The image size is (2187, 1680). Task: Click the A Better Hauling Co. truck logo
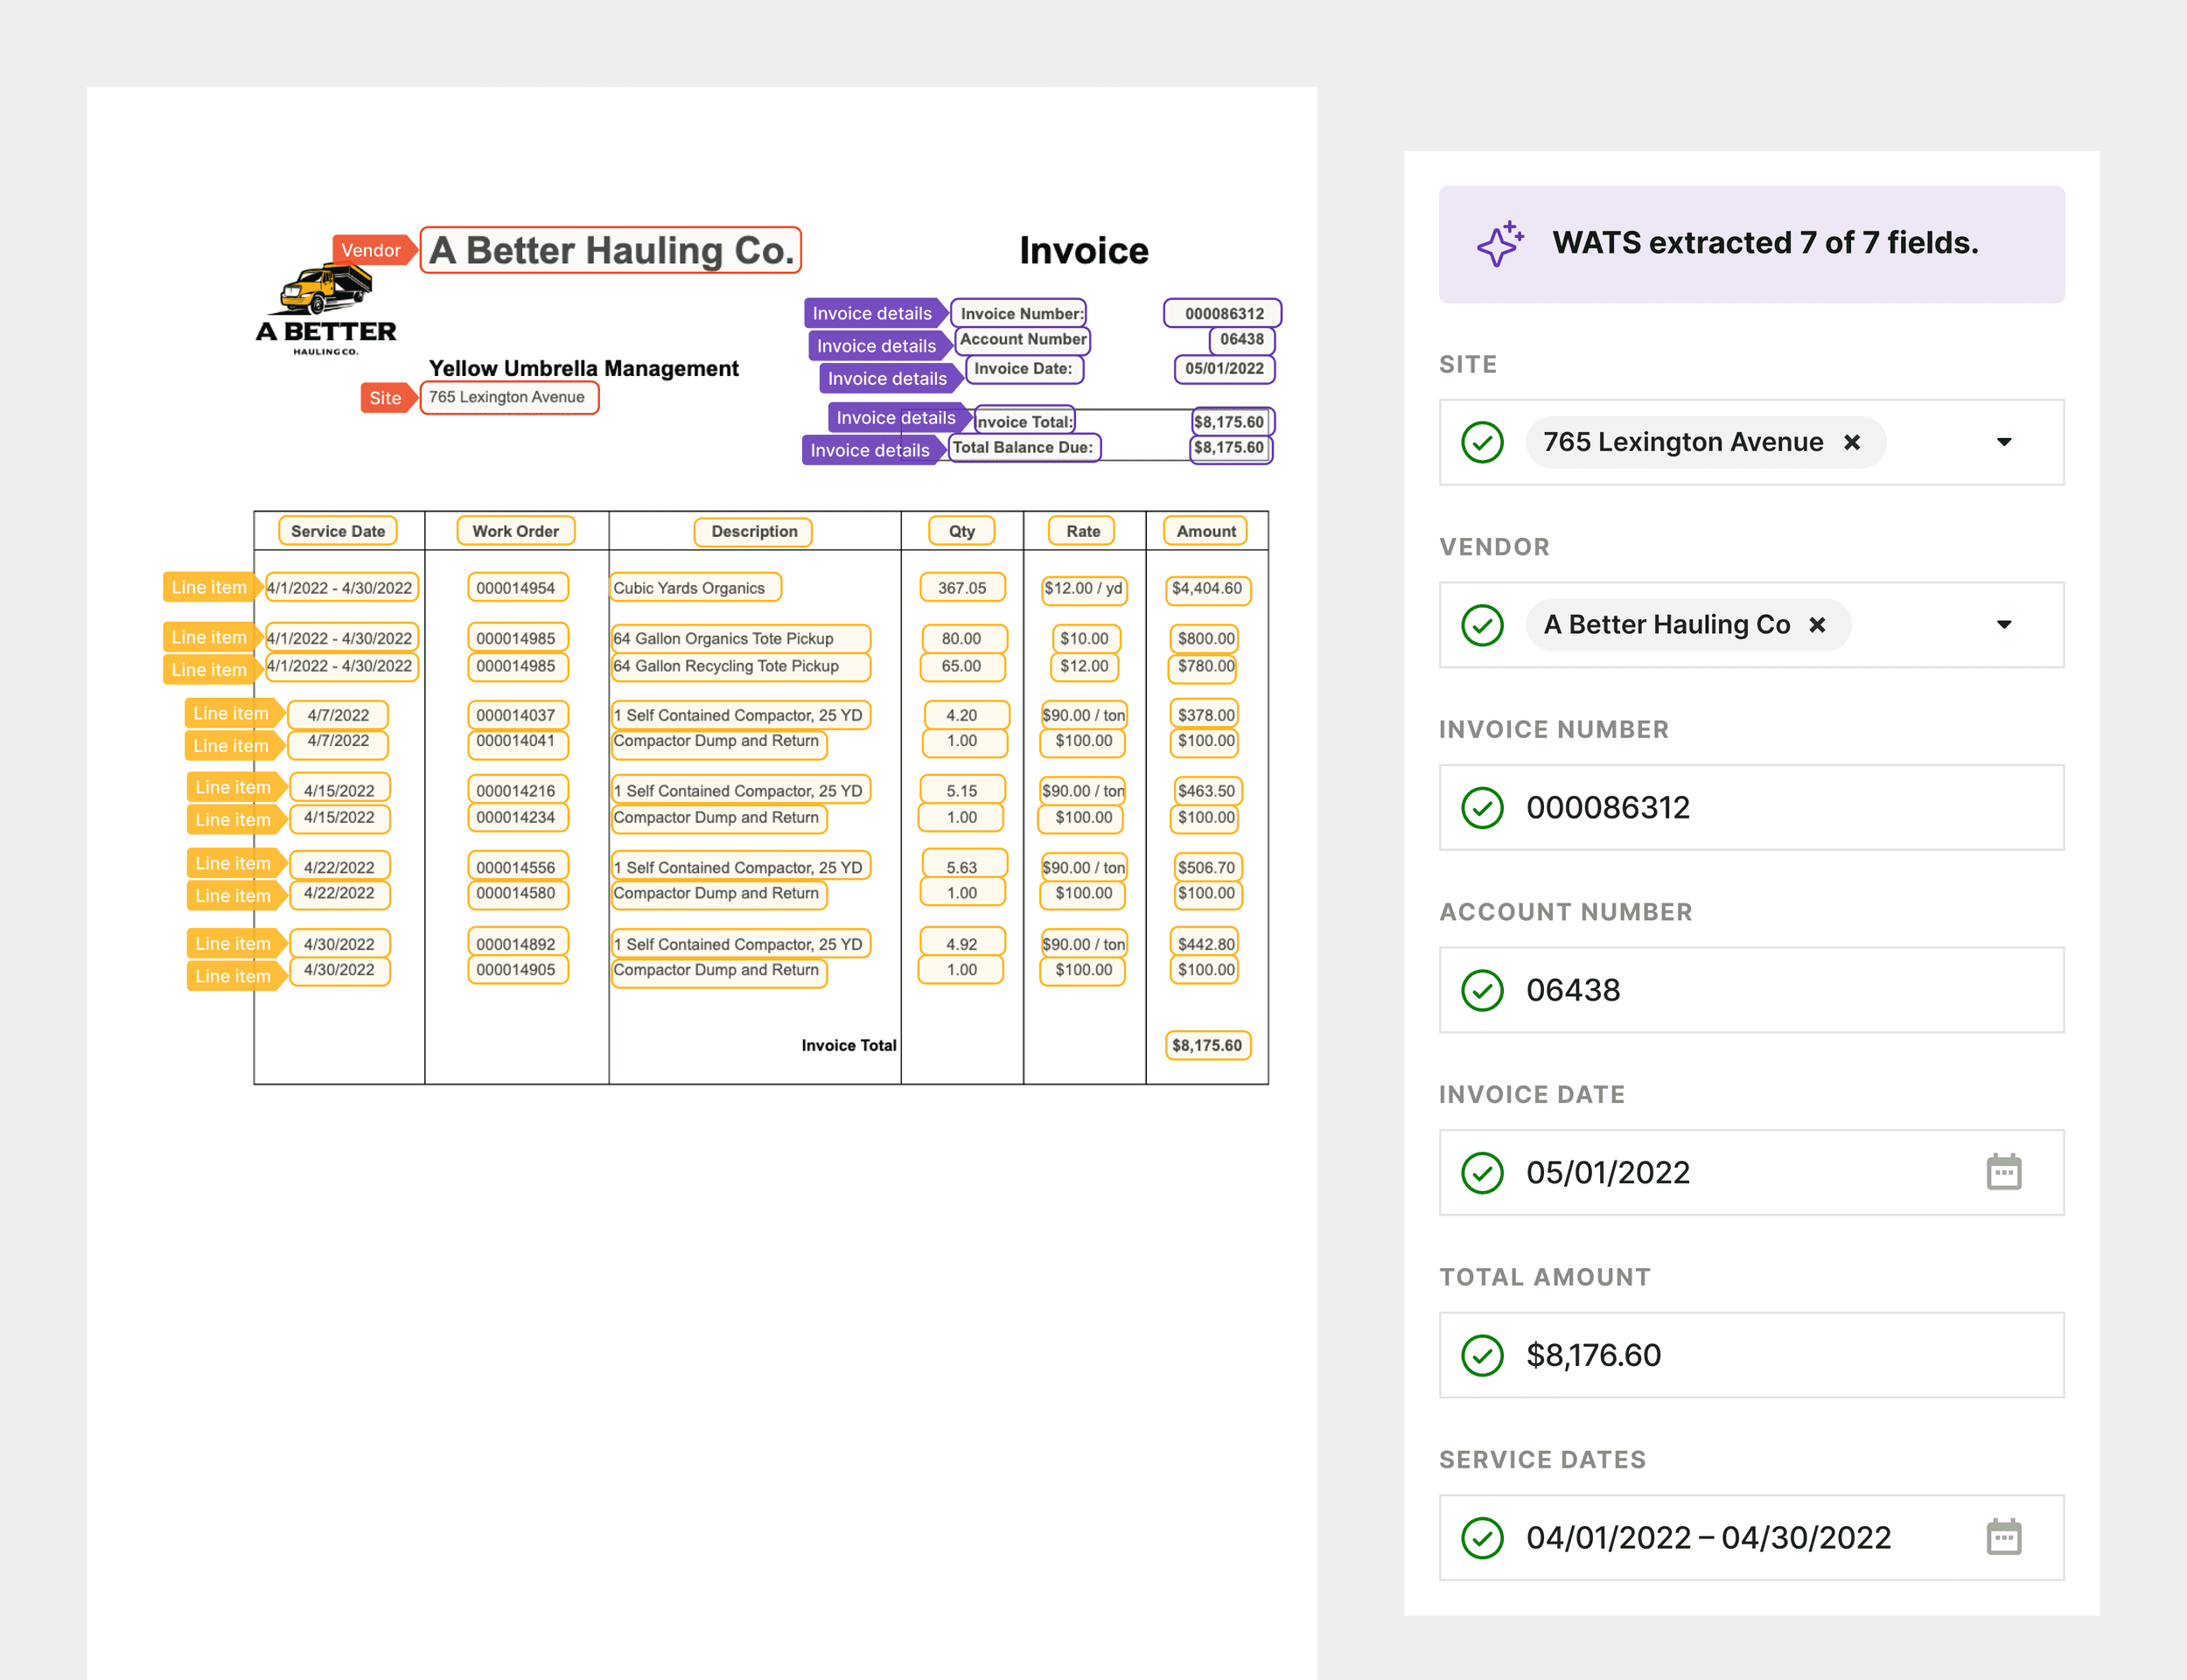pos(327,306)
